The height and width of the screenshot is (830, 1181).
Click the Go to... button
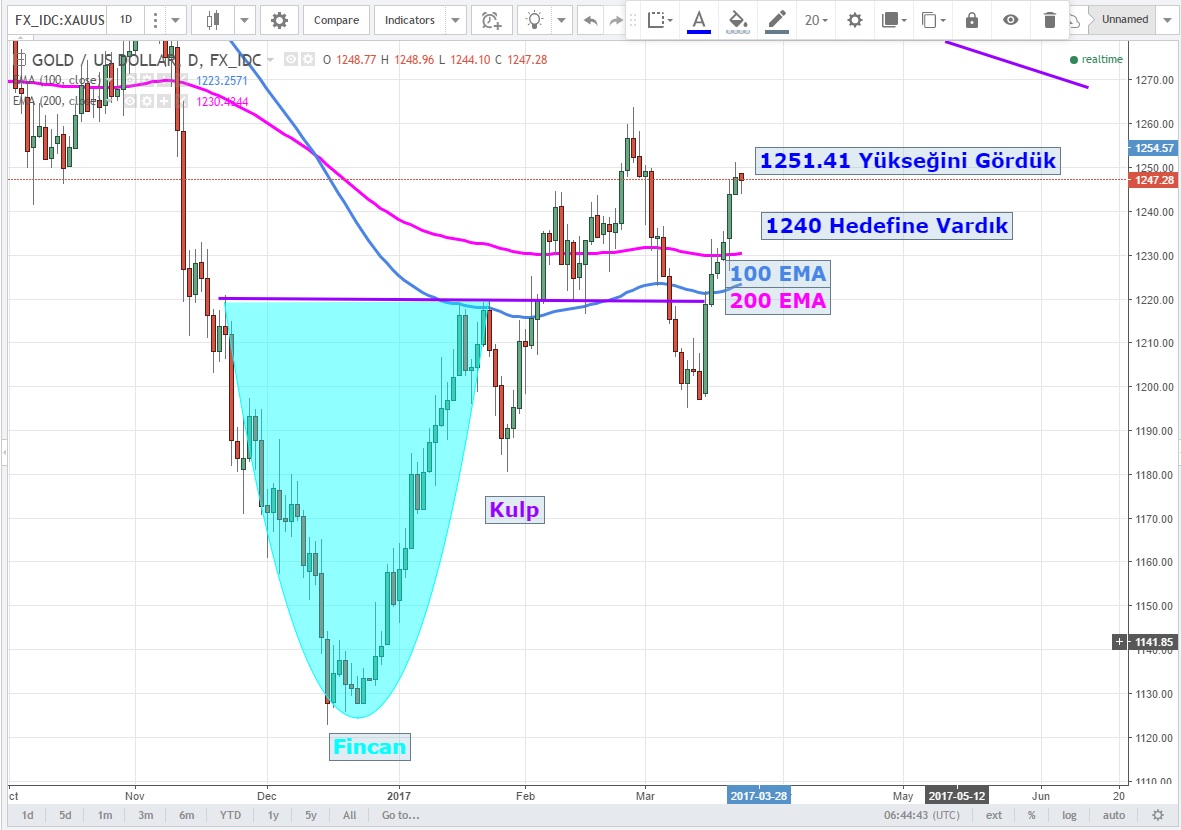click(400, 815)
